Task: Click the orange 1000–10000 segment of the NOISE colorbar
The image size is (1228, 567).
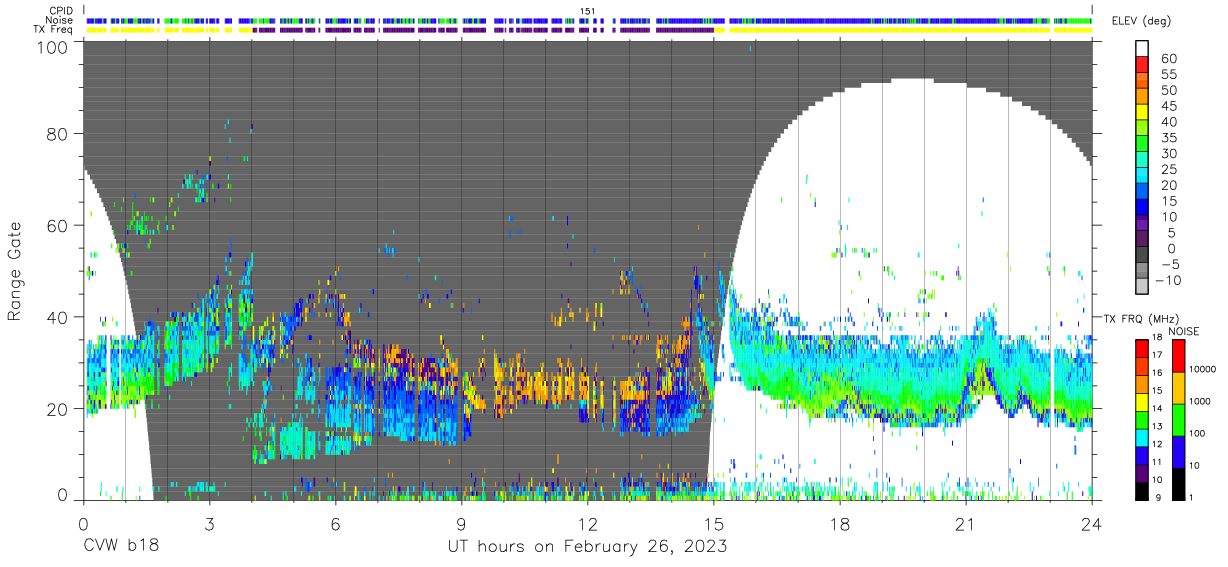Action: tap(1178, 387)
